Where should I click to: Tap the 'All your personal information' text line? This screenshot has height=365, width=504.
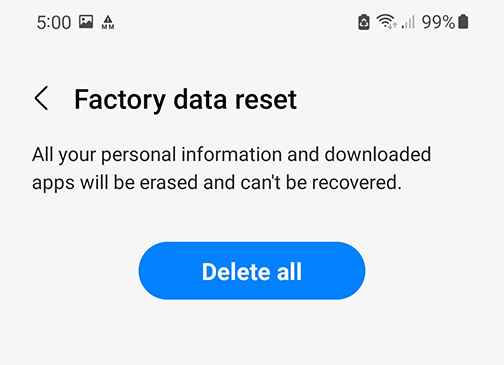(231, 155)
